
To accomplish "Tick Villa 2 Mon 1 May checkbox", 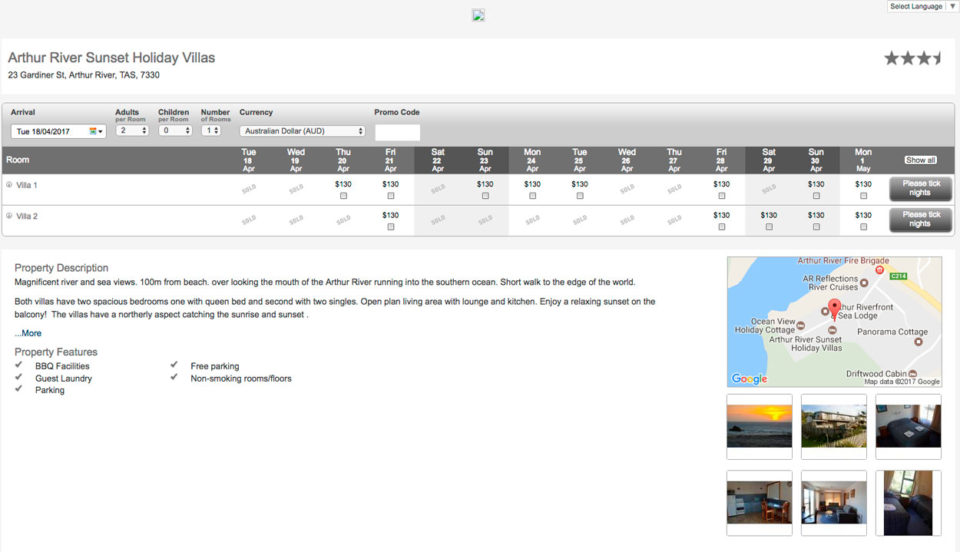I will click(x=863, y=226).
